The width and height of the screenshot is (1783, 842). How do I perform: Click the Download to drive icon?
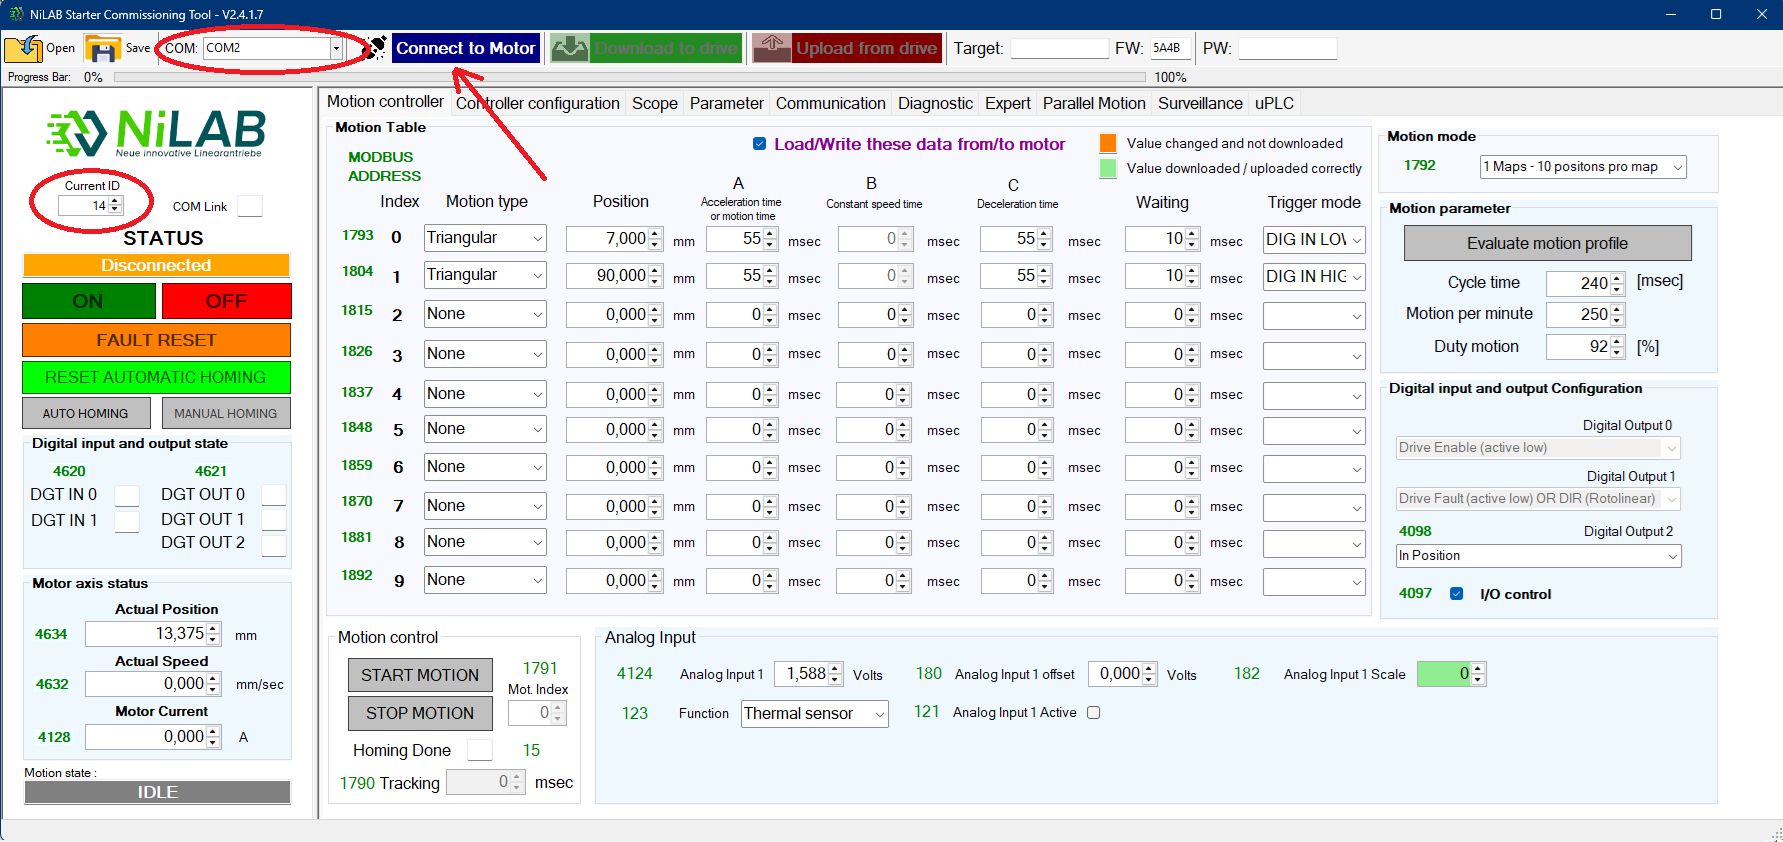click(569, 48)
